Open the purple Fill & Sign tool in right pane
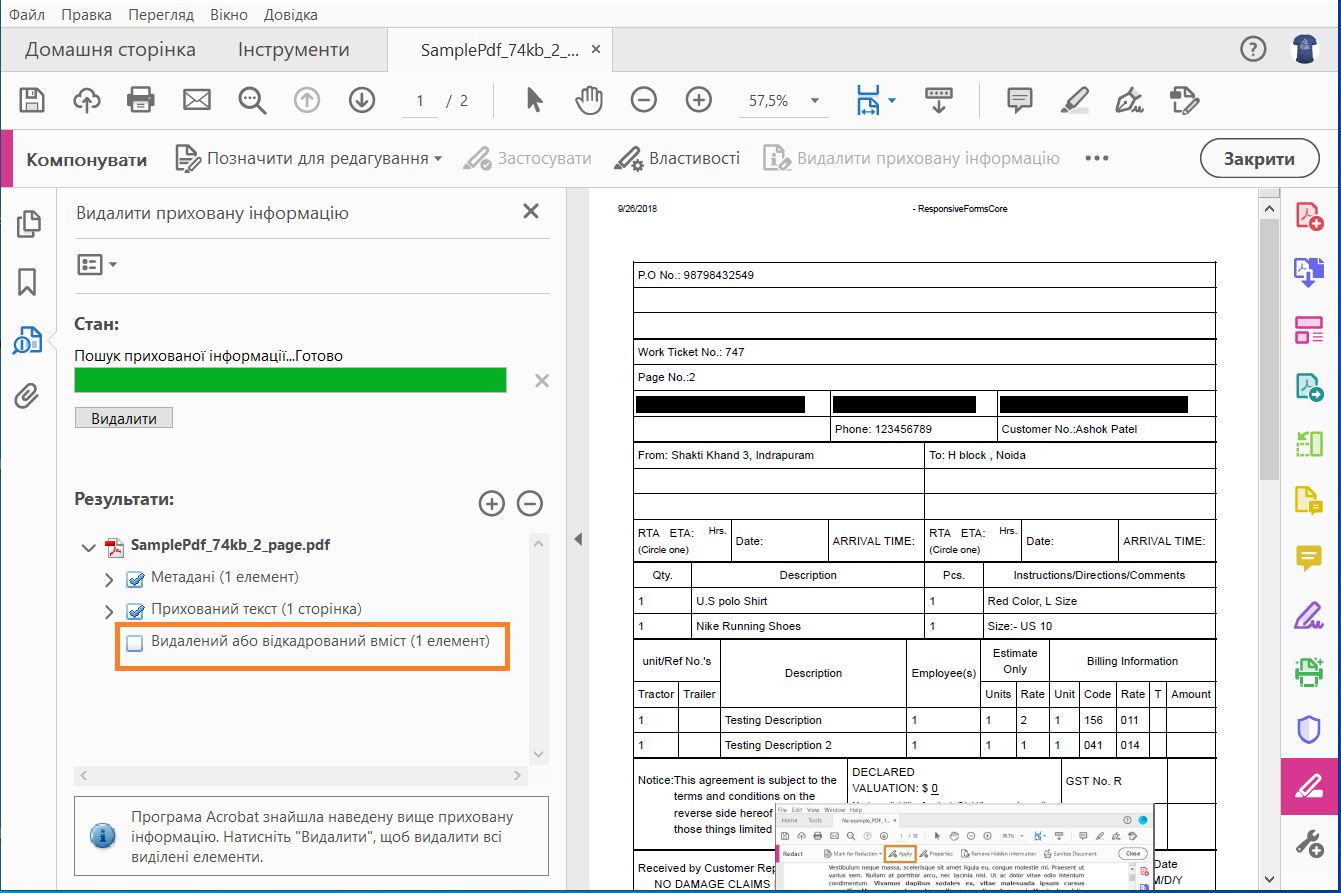This screenshot has width=1341, height=893. (x=1309, y=615)
